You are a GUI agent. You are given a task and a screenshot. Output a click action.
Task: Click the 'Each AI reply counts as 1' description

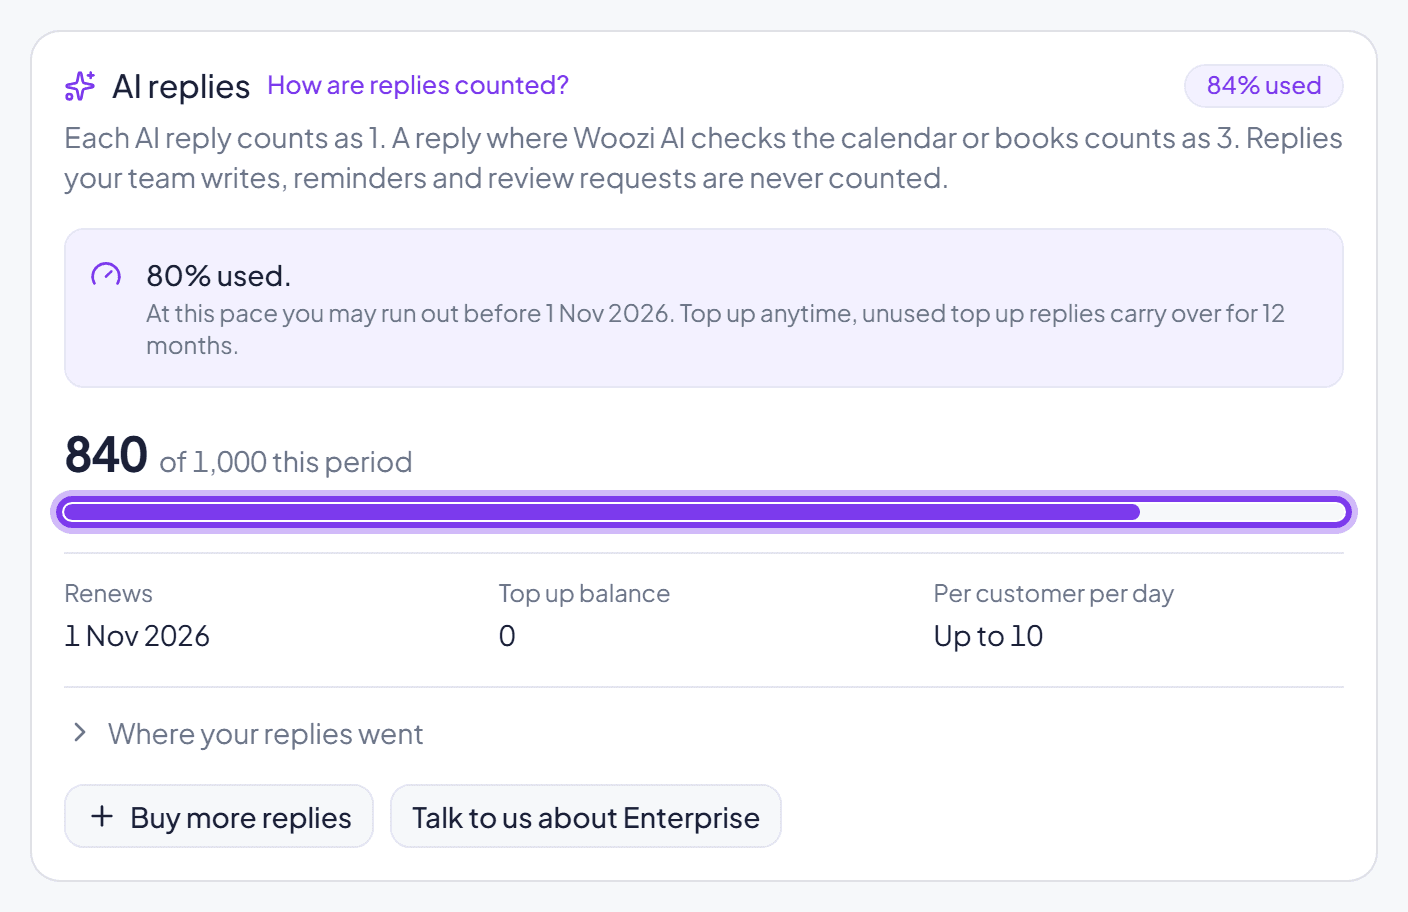click(x=704, y=158)
